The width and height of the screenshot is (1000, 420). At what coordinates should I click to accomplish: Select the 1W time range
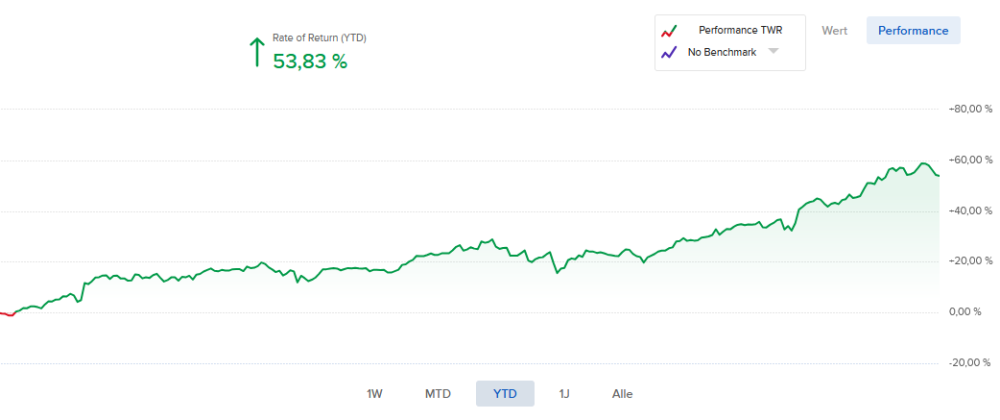coord(375,394)
